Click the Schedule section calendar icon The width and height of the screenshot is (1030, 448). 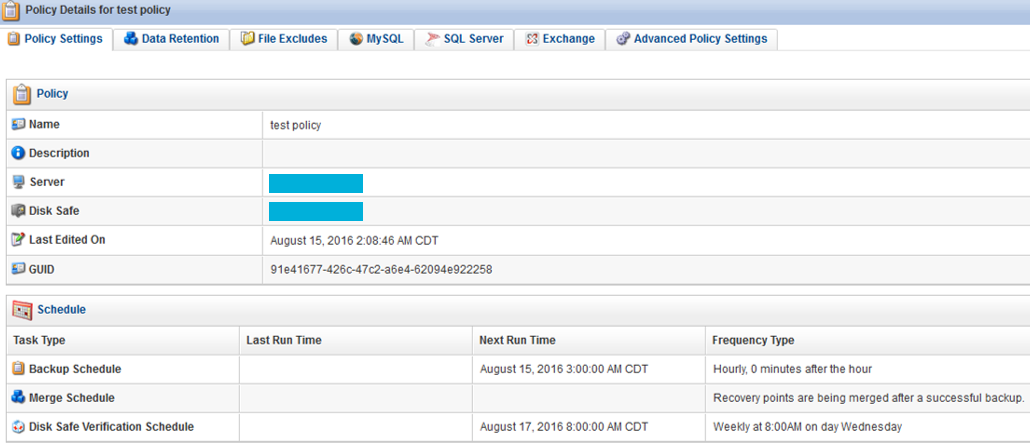(23, 309)
